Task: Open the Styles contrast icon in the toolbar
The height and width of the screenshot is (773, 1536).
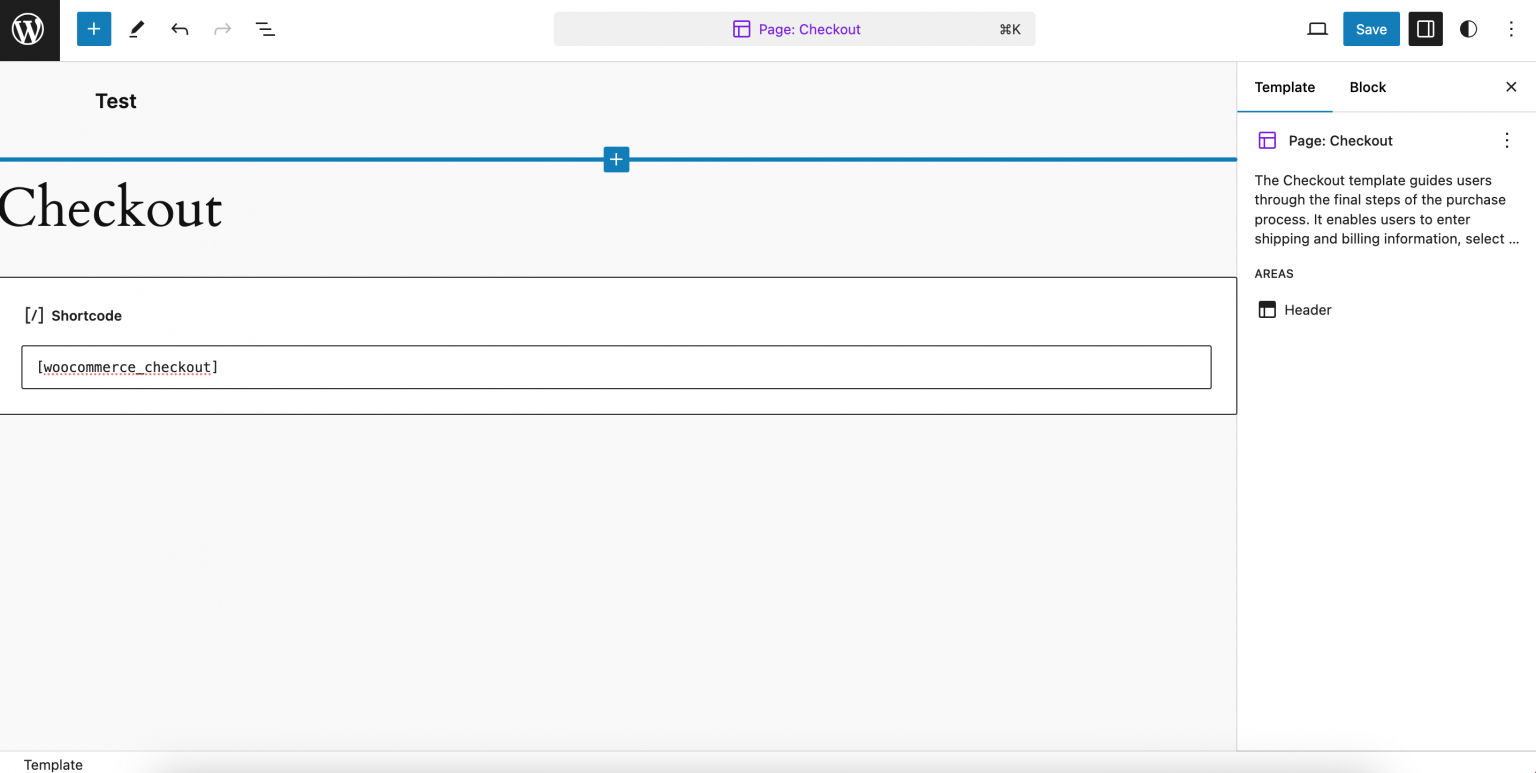Action: pyautogui.click(x=1467, y=29)
